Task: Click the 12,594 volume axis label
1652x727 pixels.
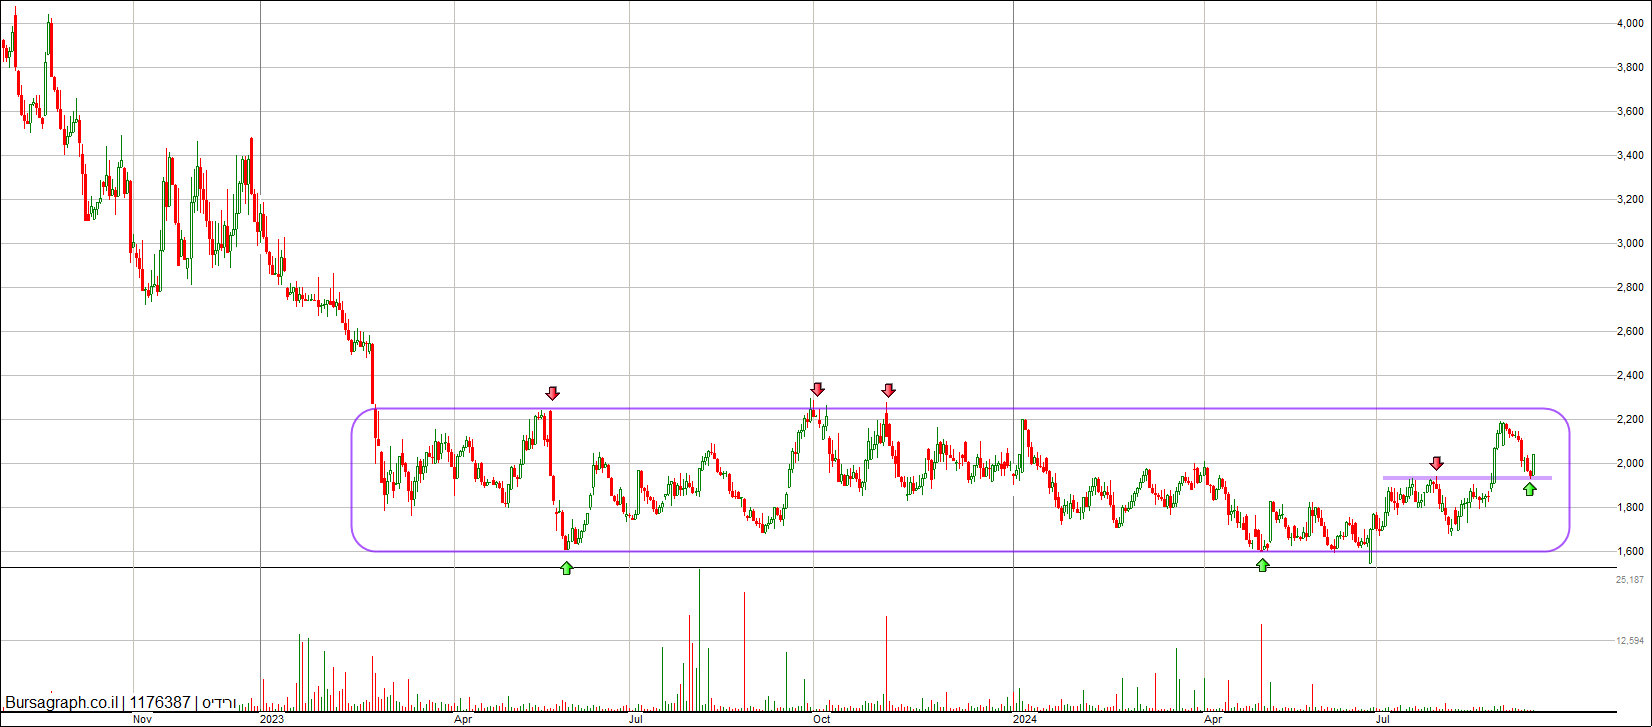Action: coord(1630,641)
